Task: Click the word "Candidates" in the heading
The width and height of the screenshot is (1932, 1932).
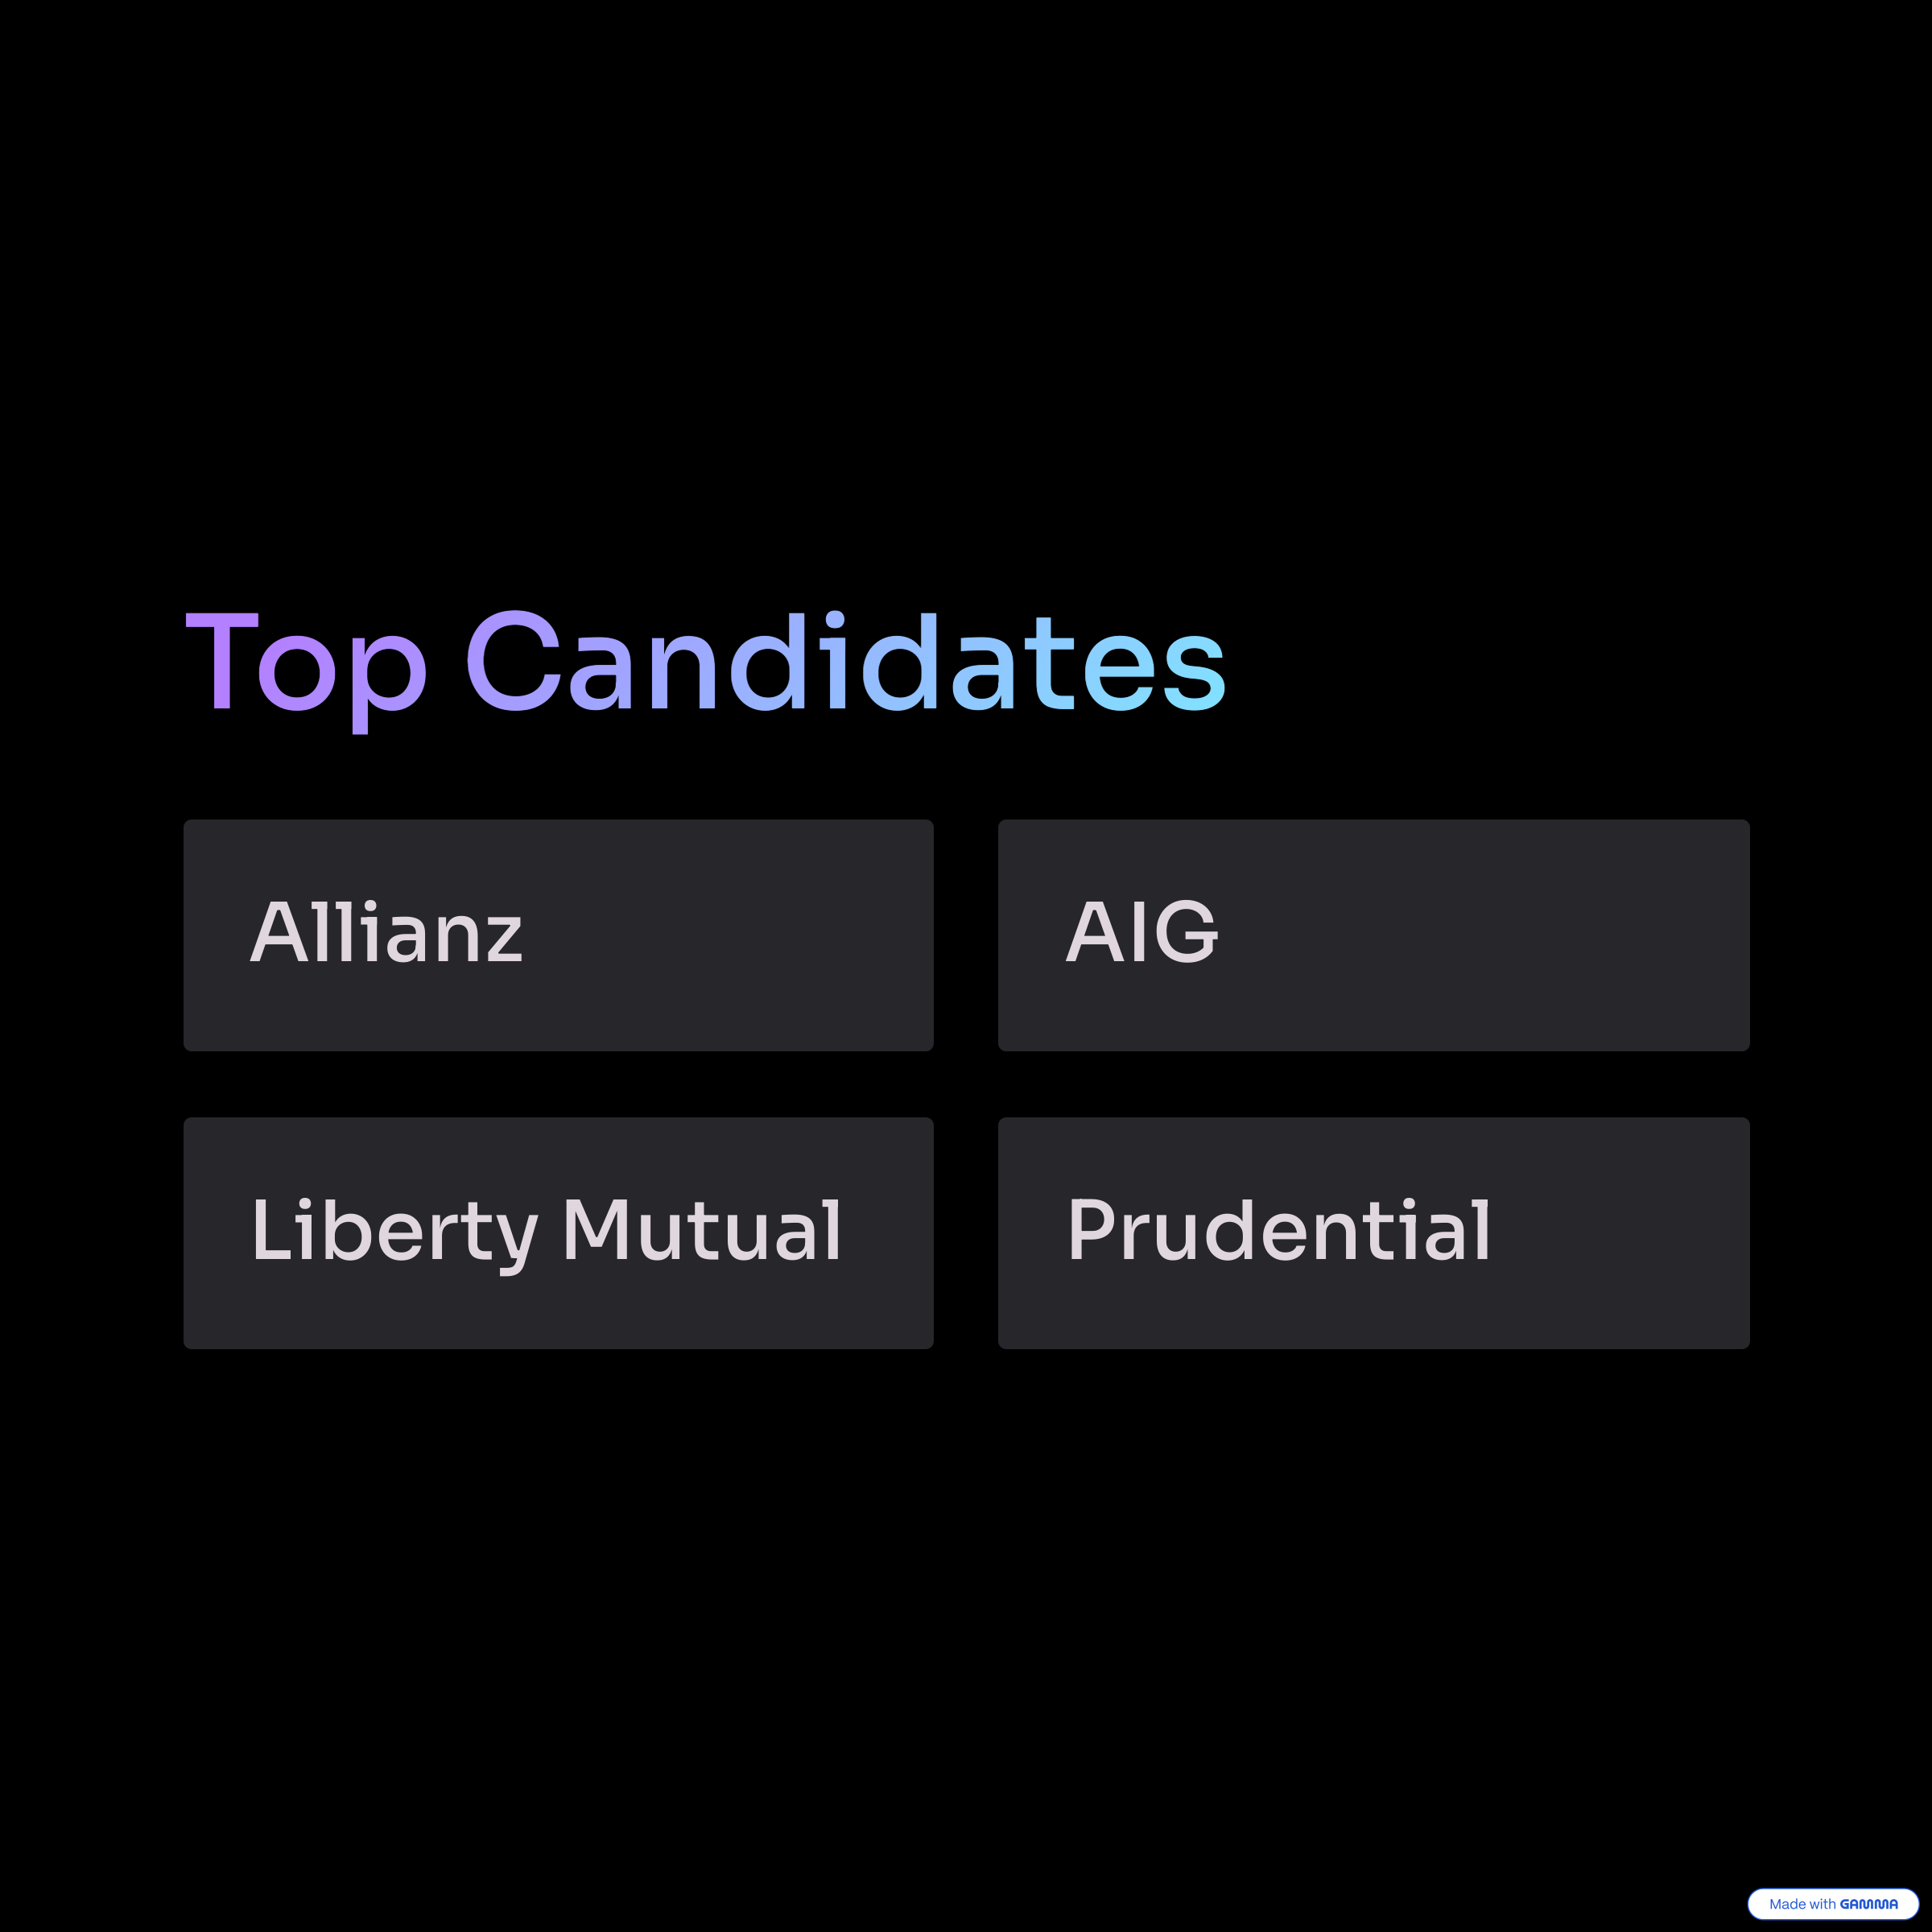Action: [x=846, y=661]
